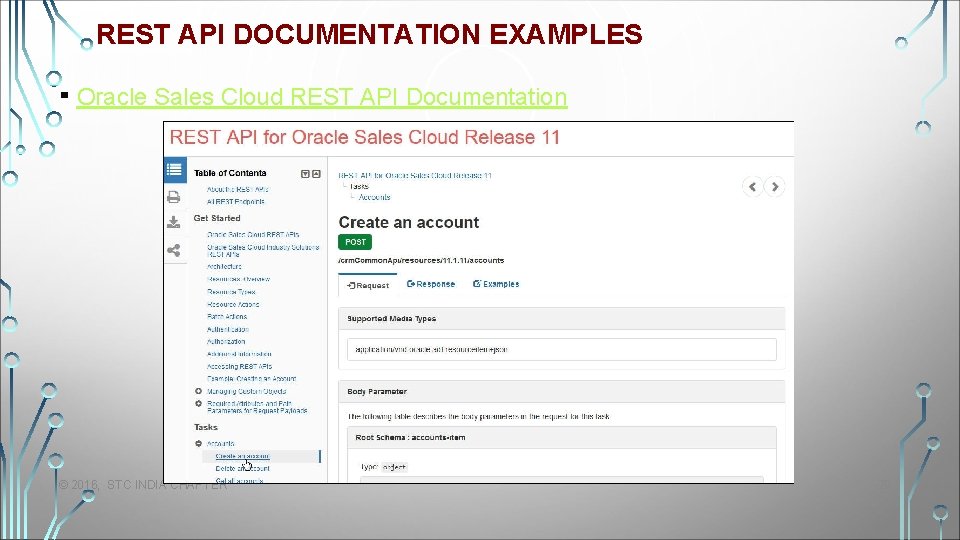The image size is (960, 540).
Task: Click the Tasks breadcrumb item
Action: coord(359,186)
